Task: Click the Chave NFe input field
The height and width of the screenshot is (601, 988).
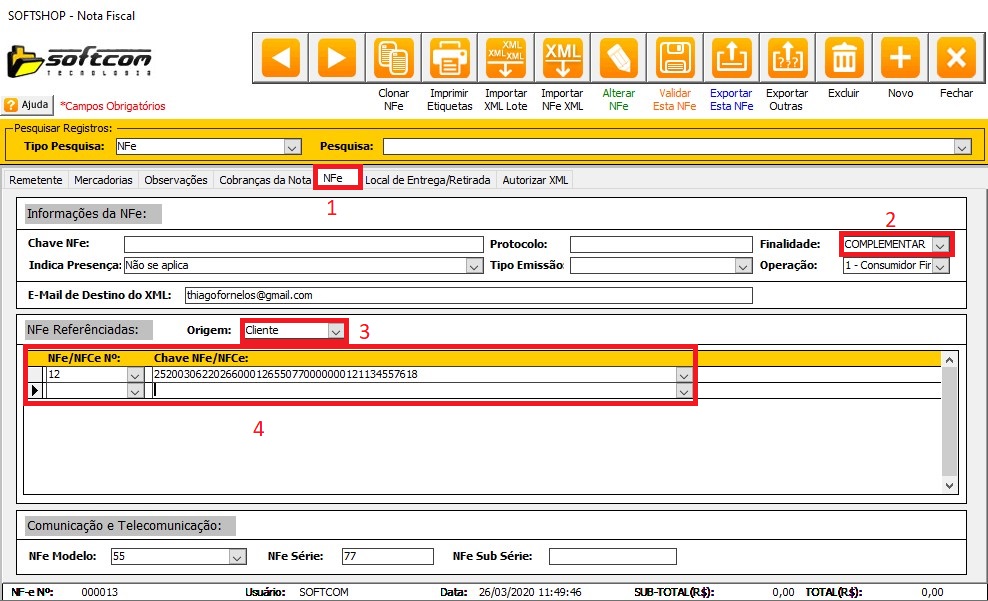Action: [x=302, y=245]
